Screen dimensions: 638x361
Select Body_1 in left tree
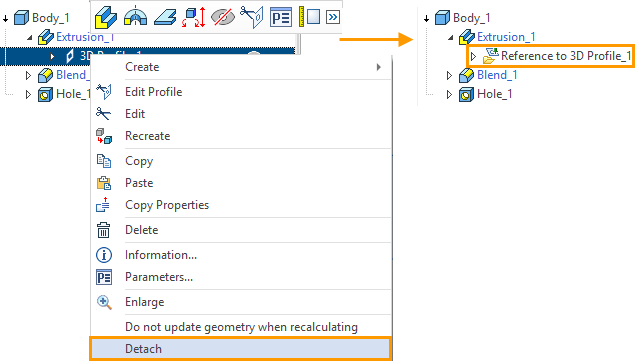(x=51, y=18)
